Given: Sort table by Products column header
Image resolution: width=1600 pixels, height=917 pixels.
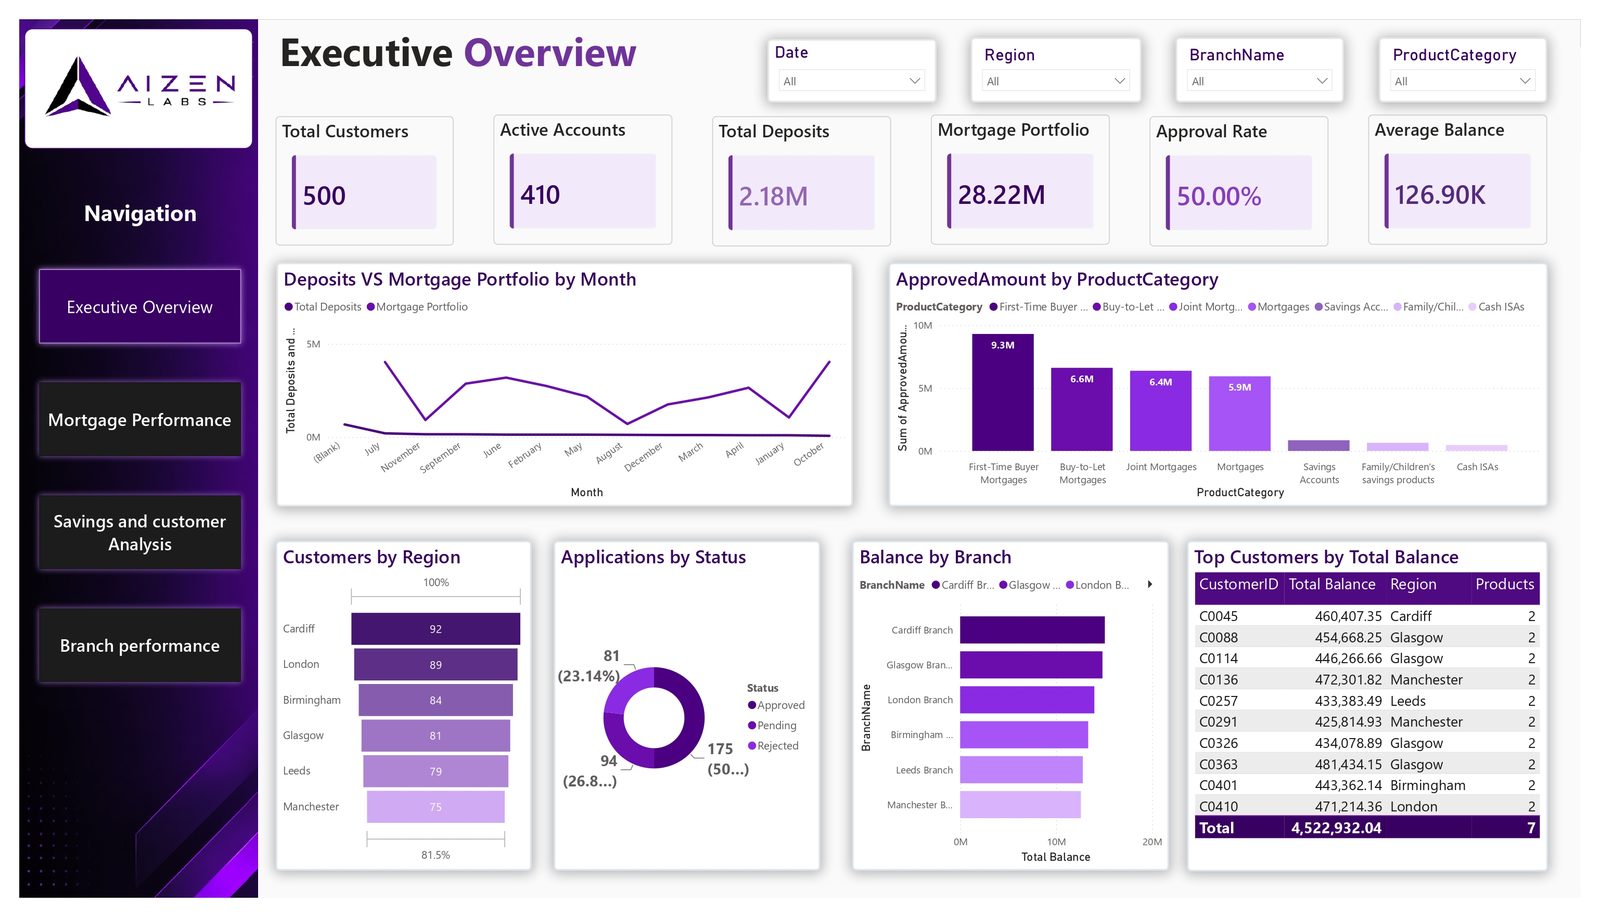Looking at the screenshot, I should point(1504,585).
